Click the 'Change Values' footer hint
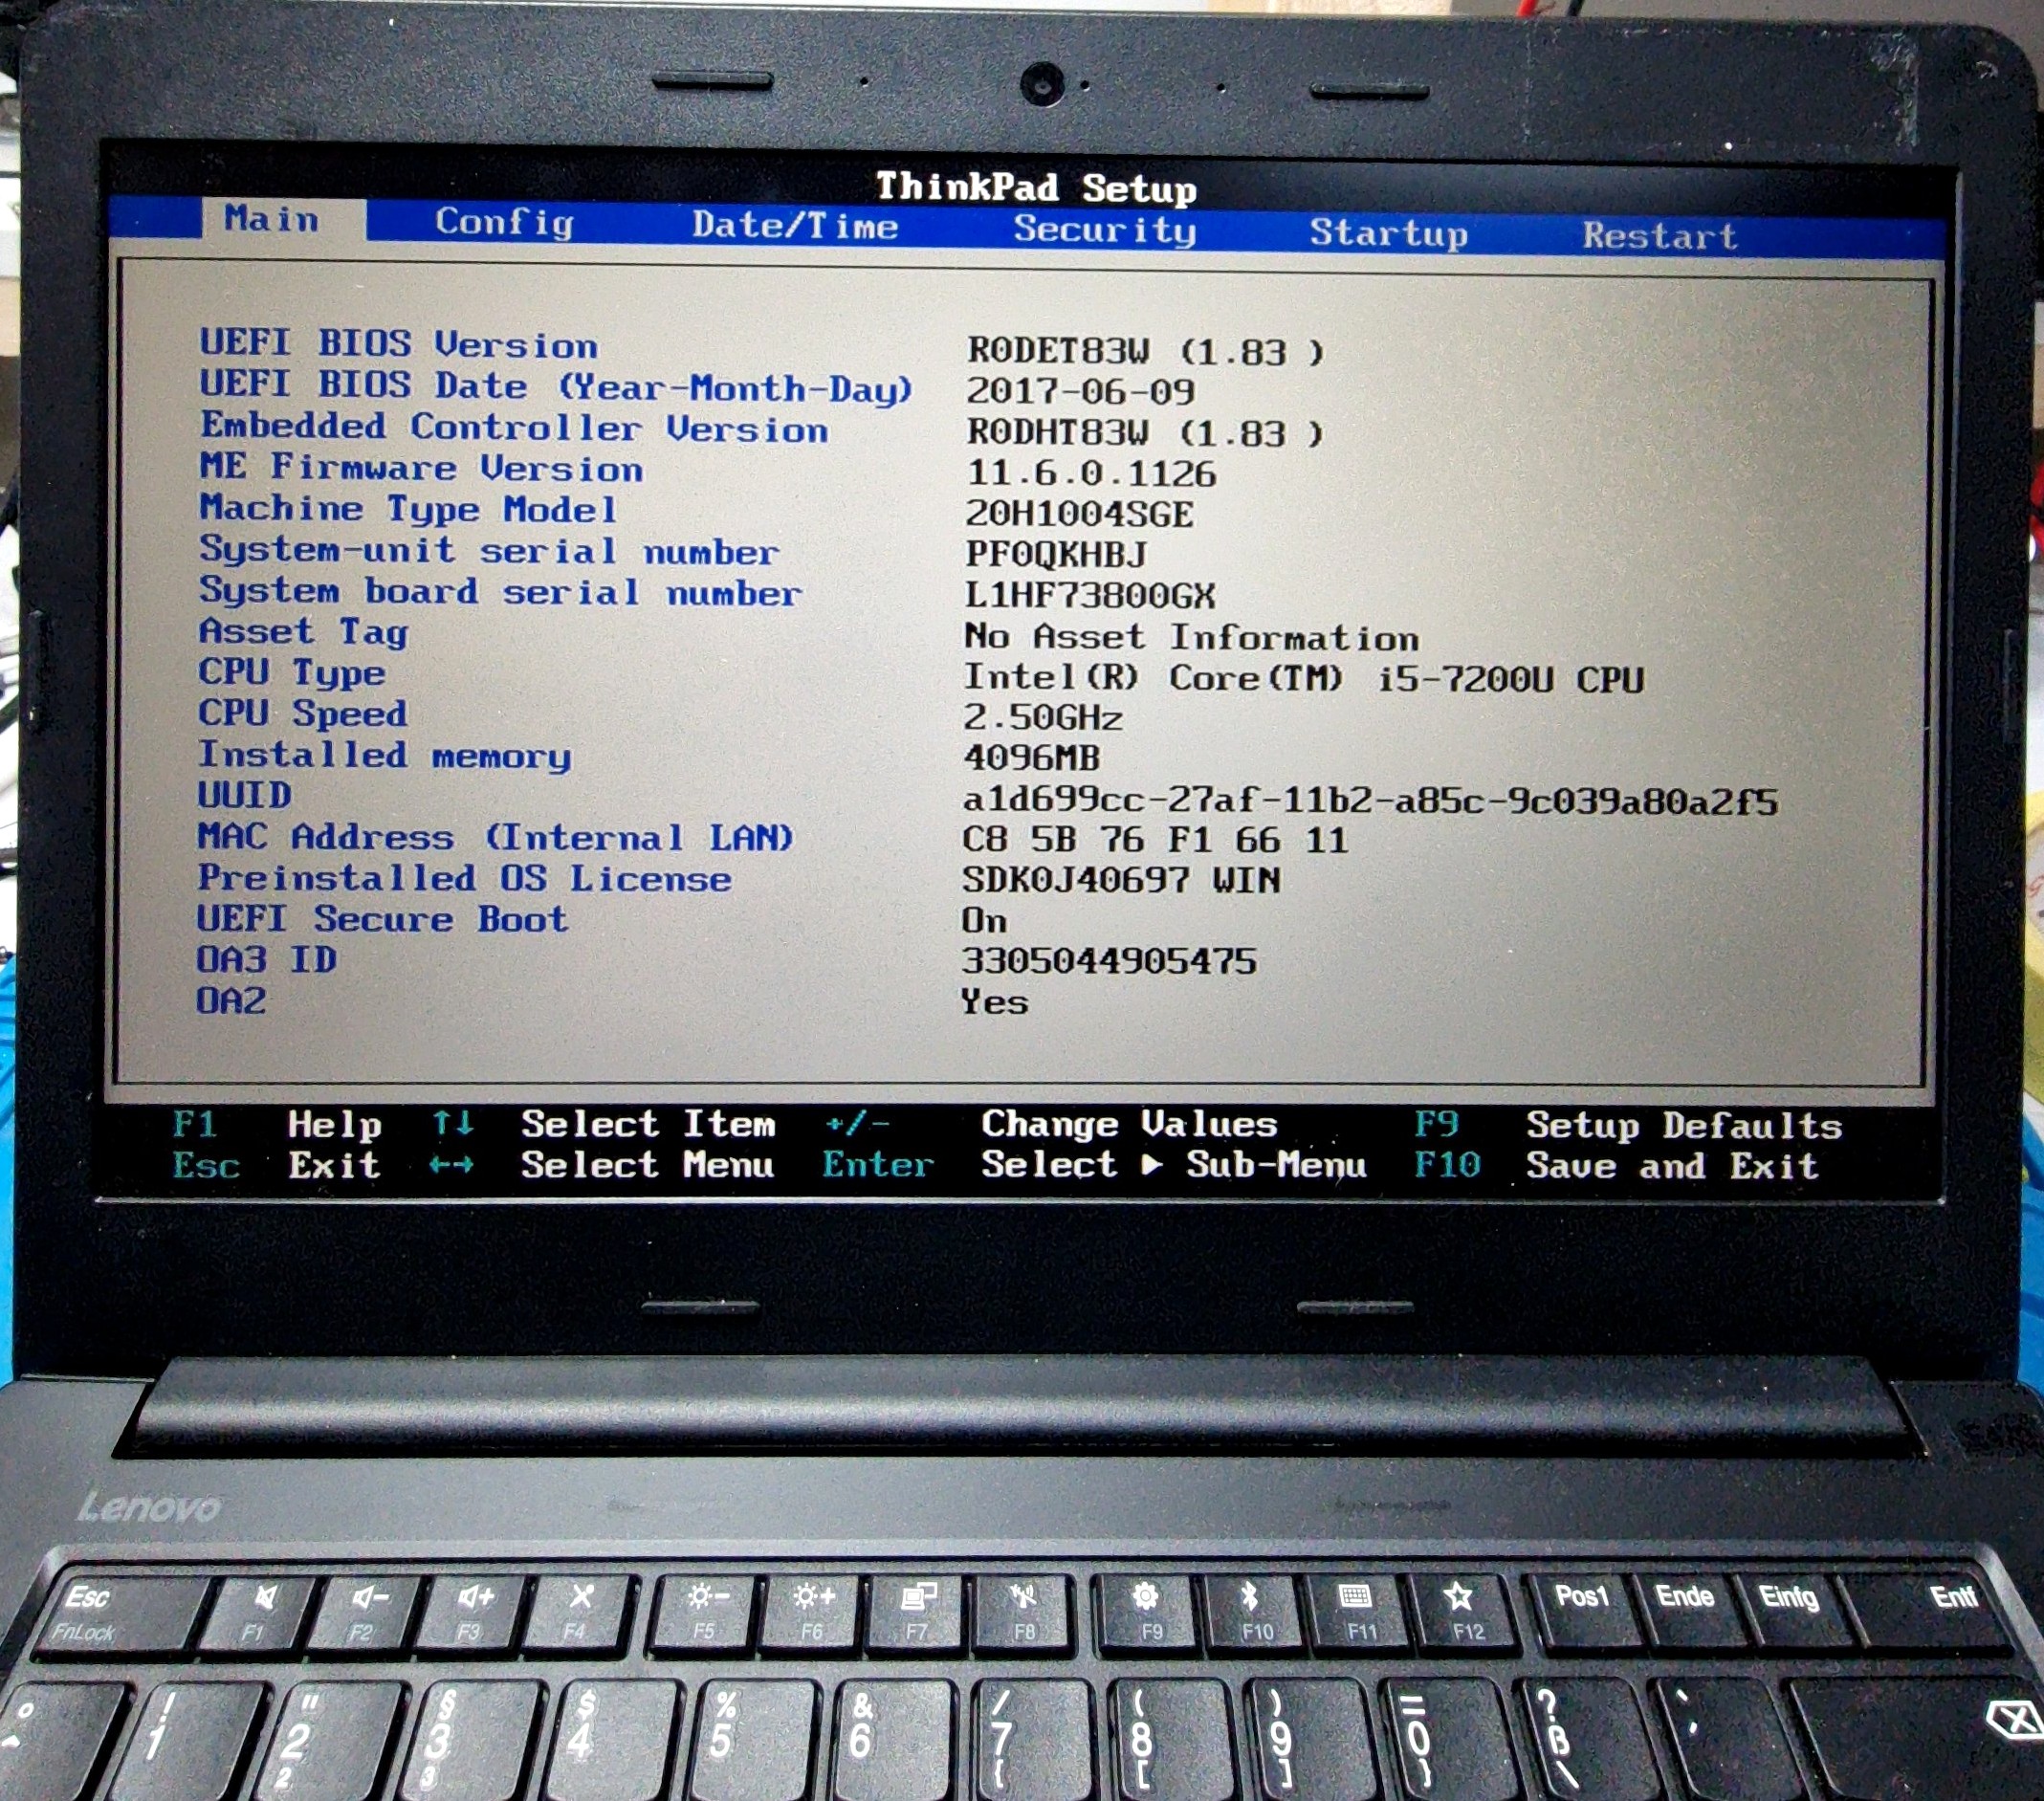This screenshot has width=2044, height=1801. coord(1129,1125)
